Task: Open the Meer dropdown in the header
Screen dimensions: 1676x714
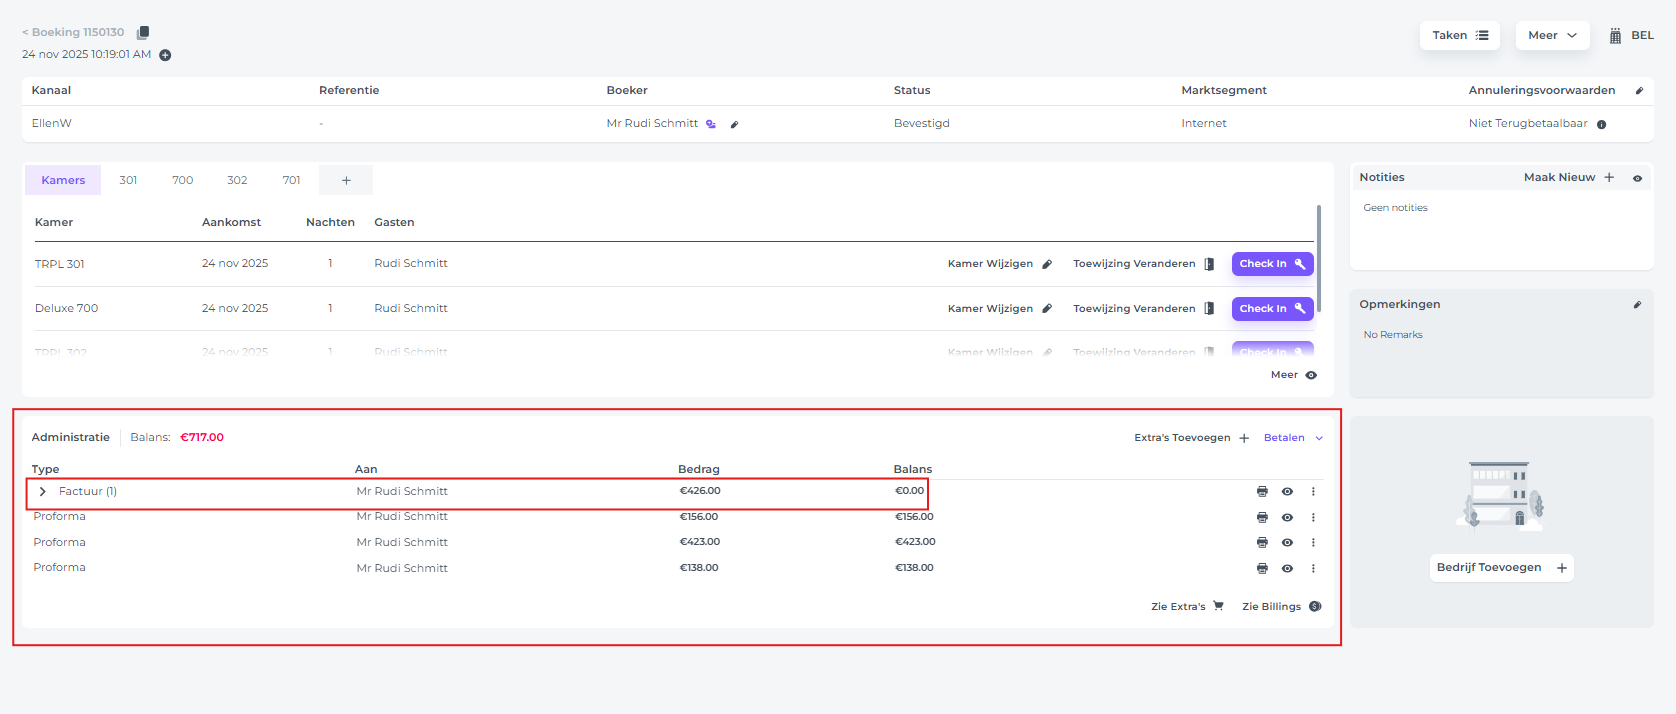Action: coord(1552,35)
